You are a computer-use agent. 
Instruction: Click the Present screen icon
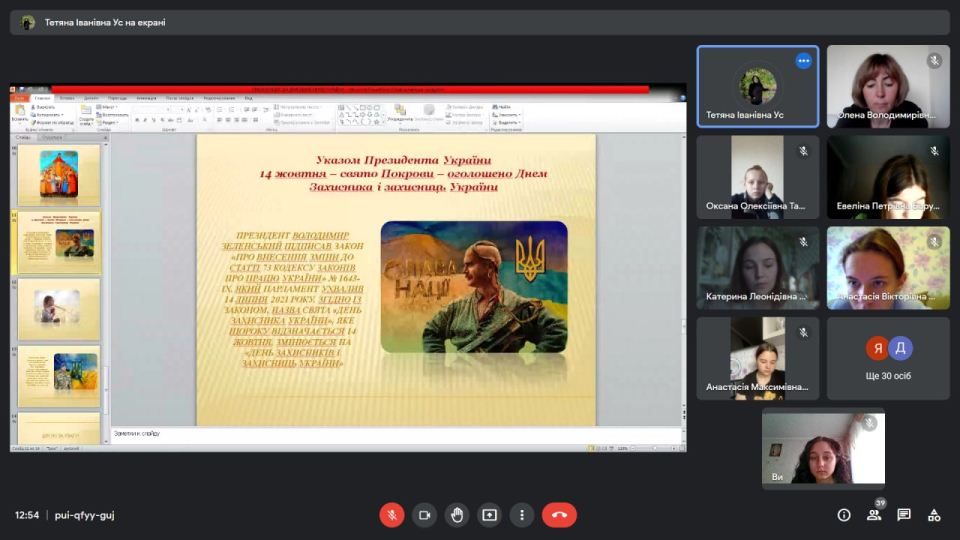[489, 515]
